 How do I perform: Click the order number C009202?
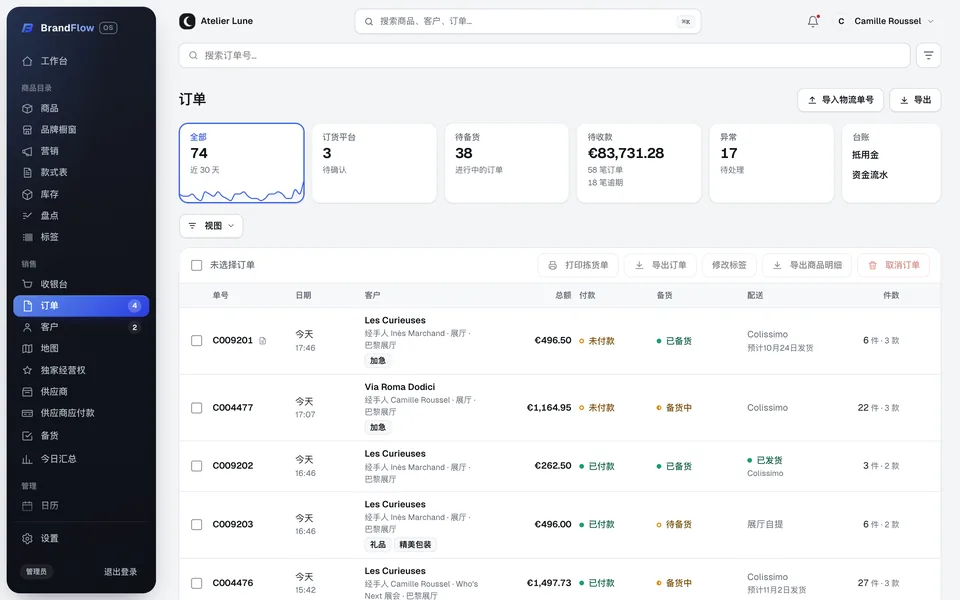[233, 466]
